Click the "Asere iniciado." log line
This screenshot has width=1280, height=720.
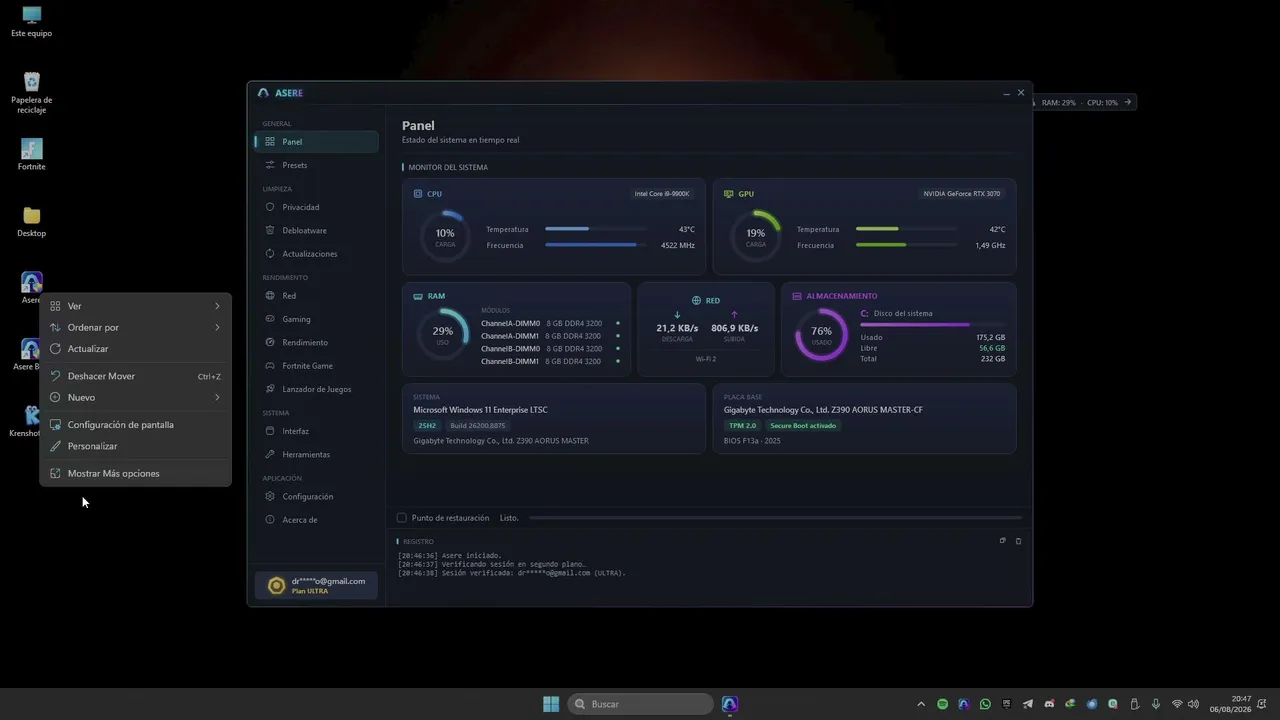click(x=471, y=555)
